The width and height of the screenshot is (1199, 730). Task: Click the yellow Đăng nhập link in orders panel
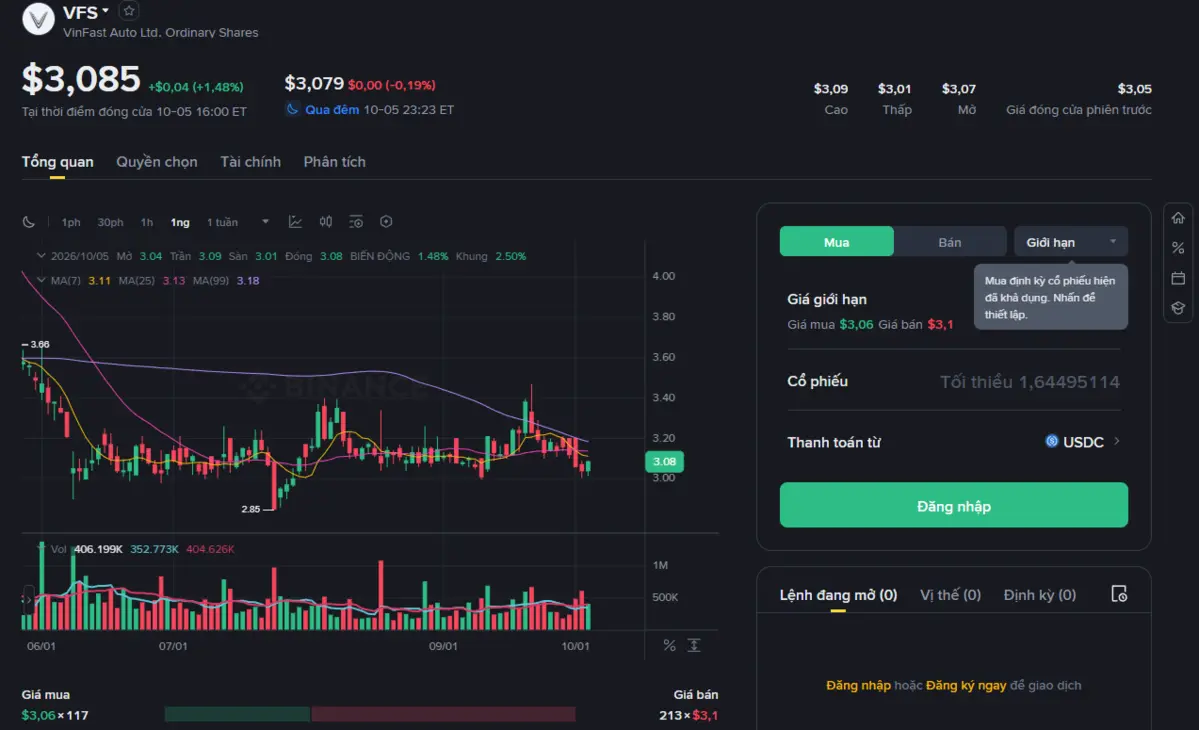click(x=858, y=685)
